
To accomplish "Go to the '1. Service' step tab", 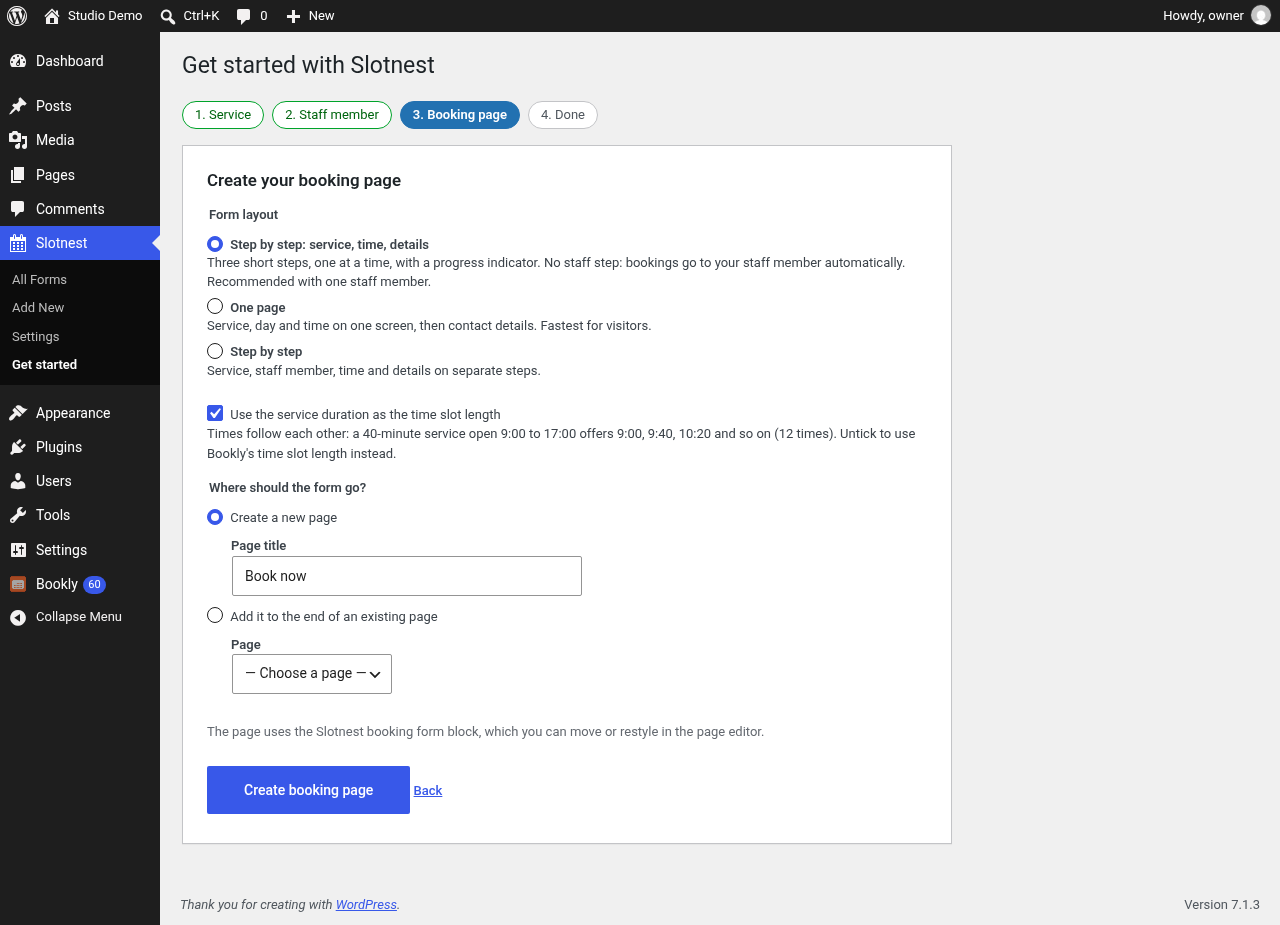I will 223,115.
